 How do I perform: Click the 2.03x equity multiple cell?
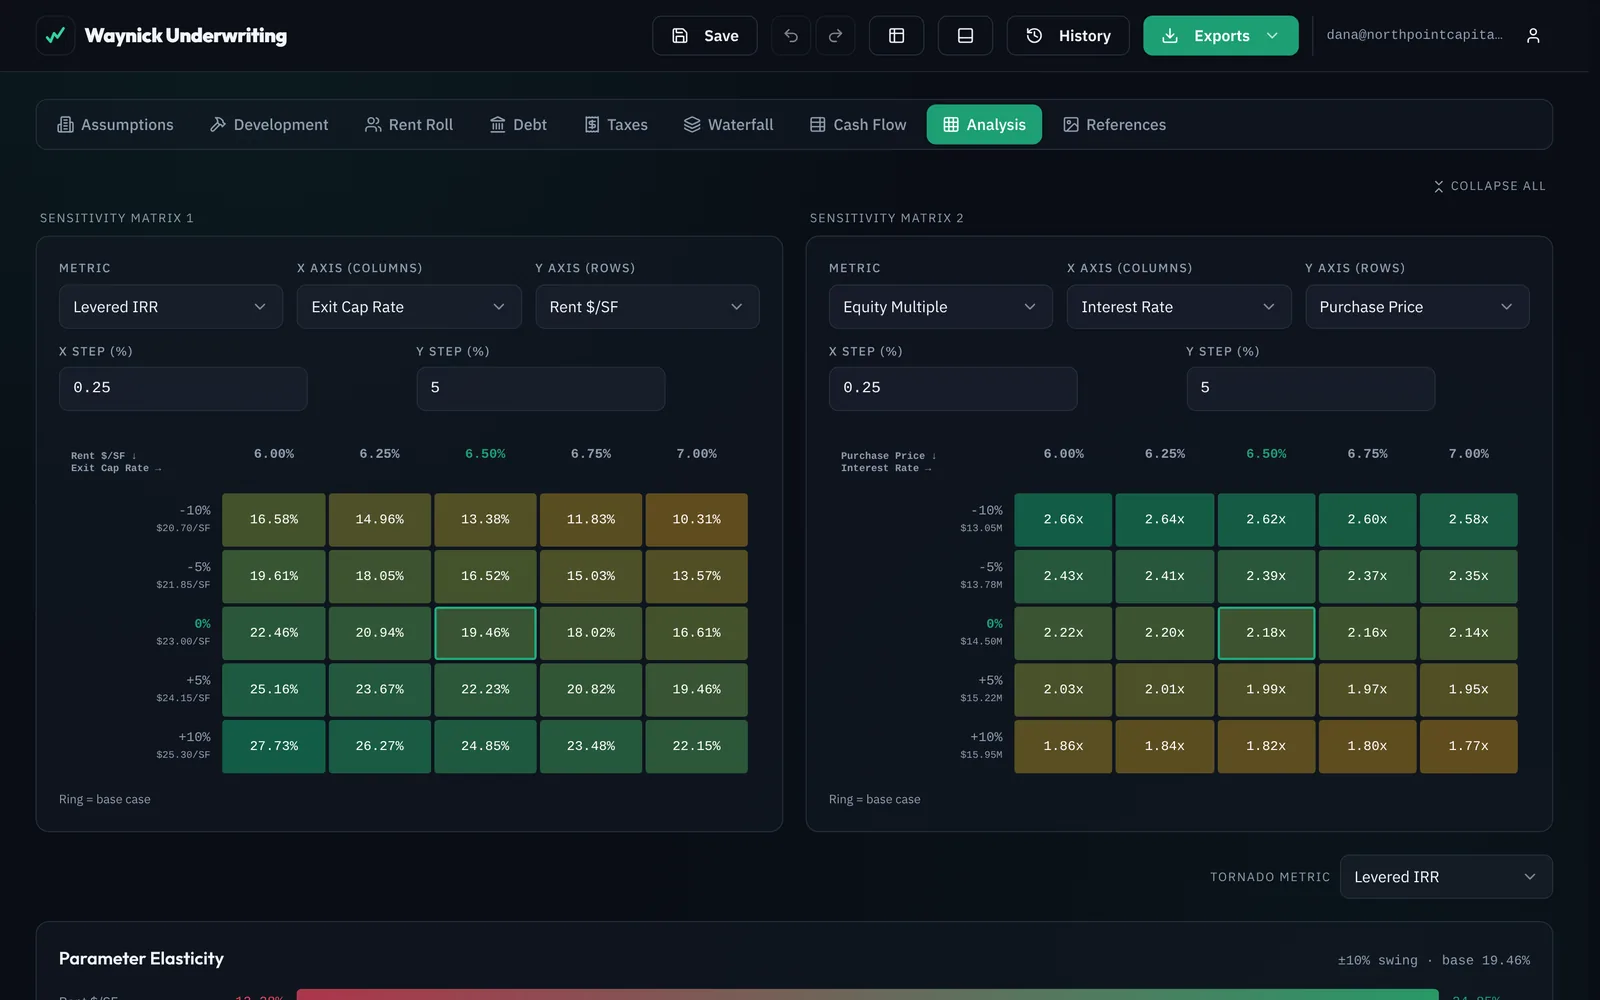1063,690
